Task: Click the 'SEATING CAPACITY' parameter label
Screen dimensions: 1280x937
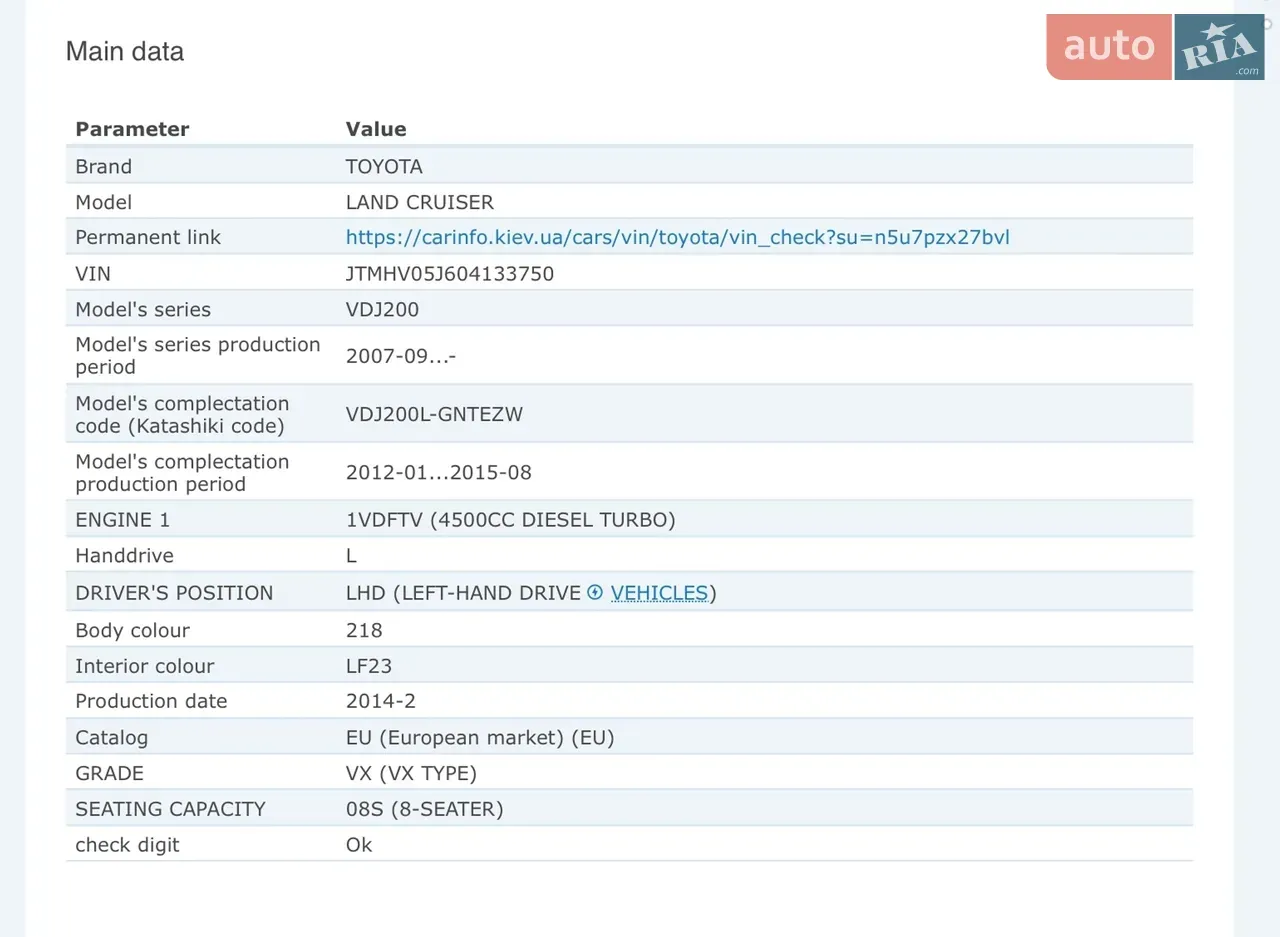Action: coord(171,809)
